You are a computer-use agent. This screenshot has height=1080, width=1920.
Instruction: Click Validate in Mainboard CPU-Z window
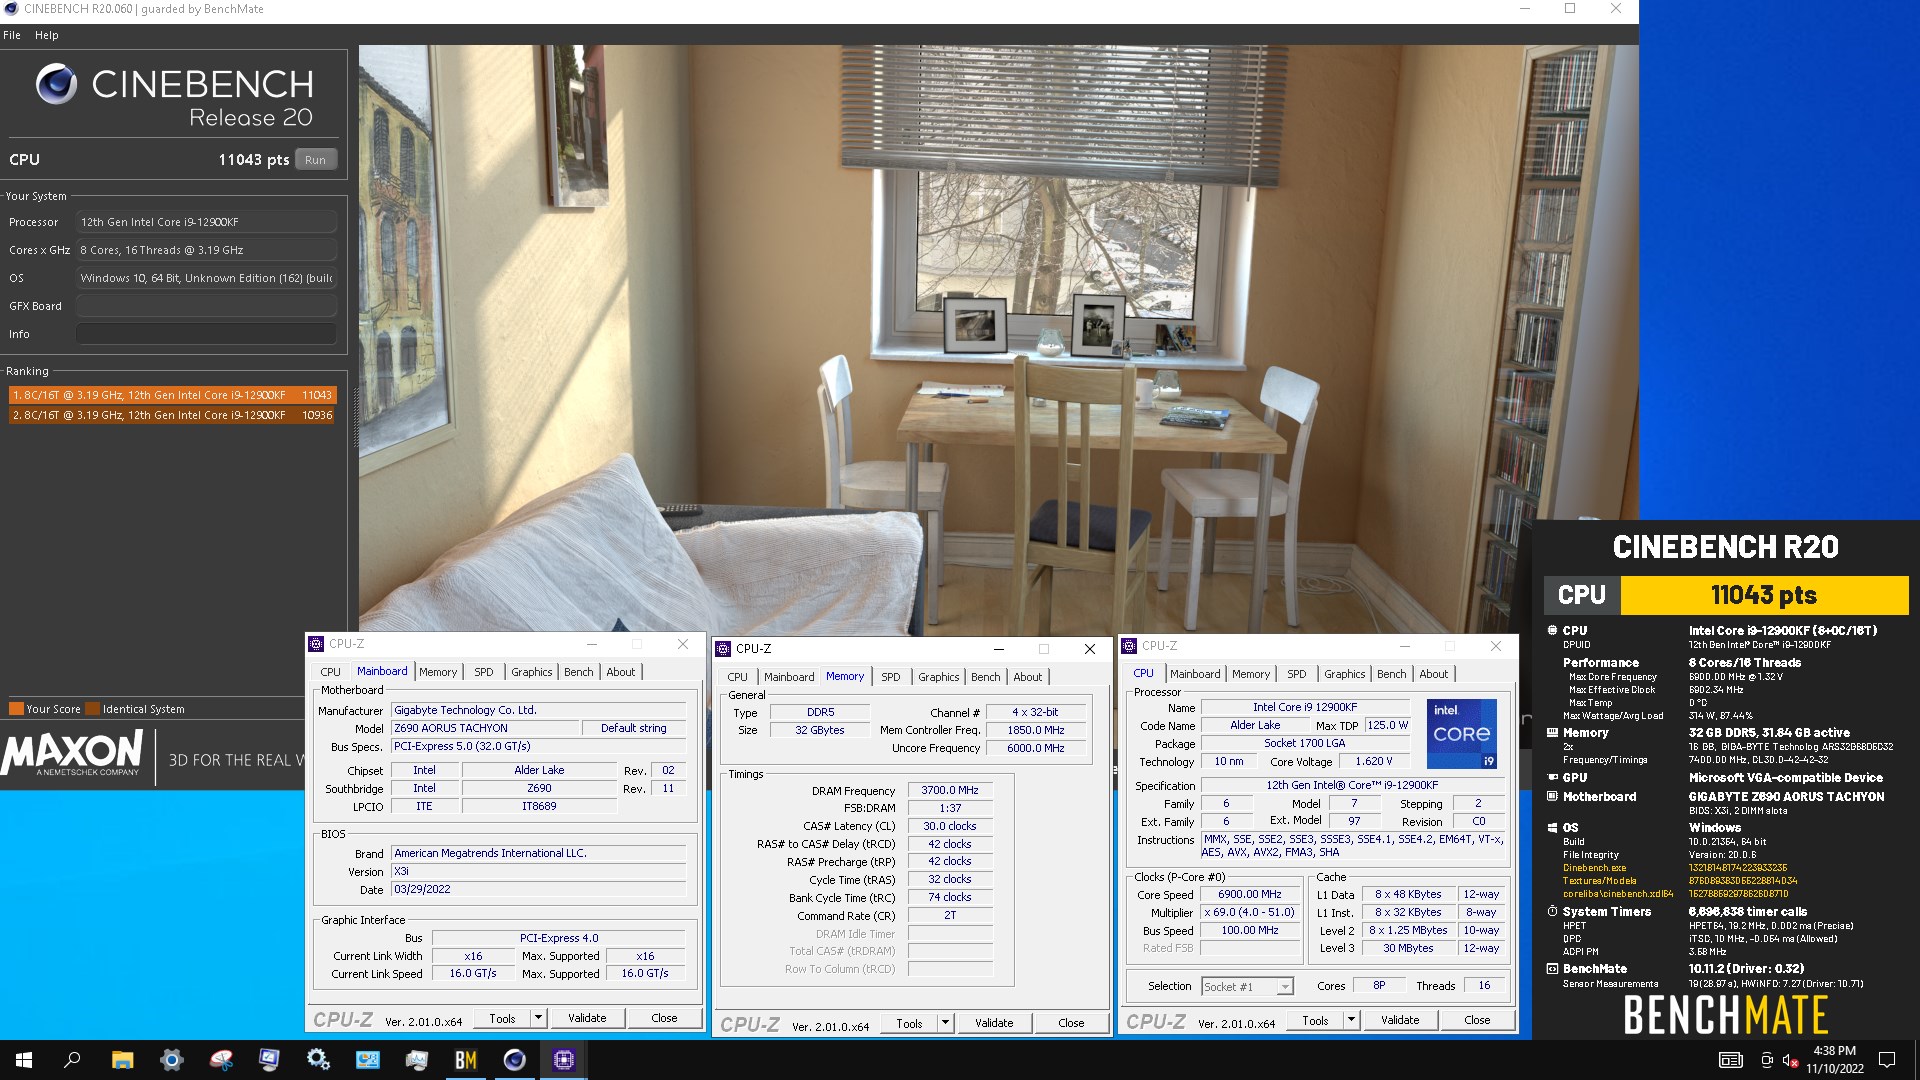coord(587,1018)
